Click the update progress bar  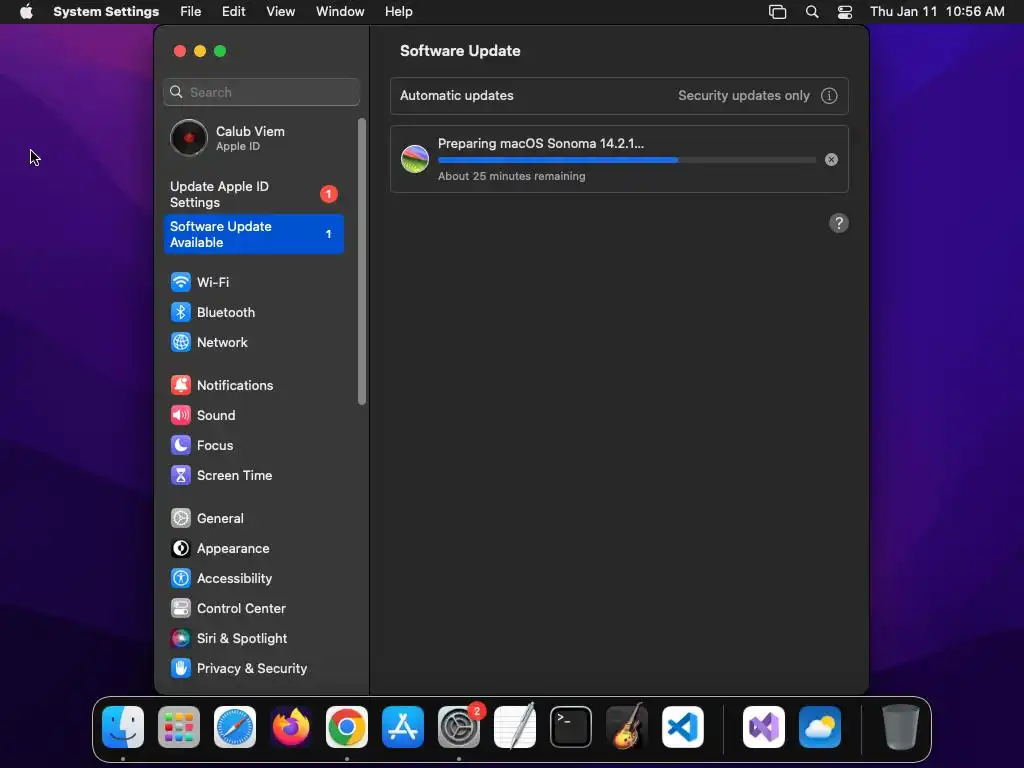coord(627,160)
